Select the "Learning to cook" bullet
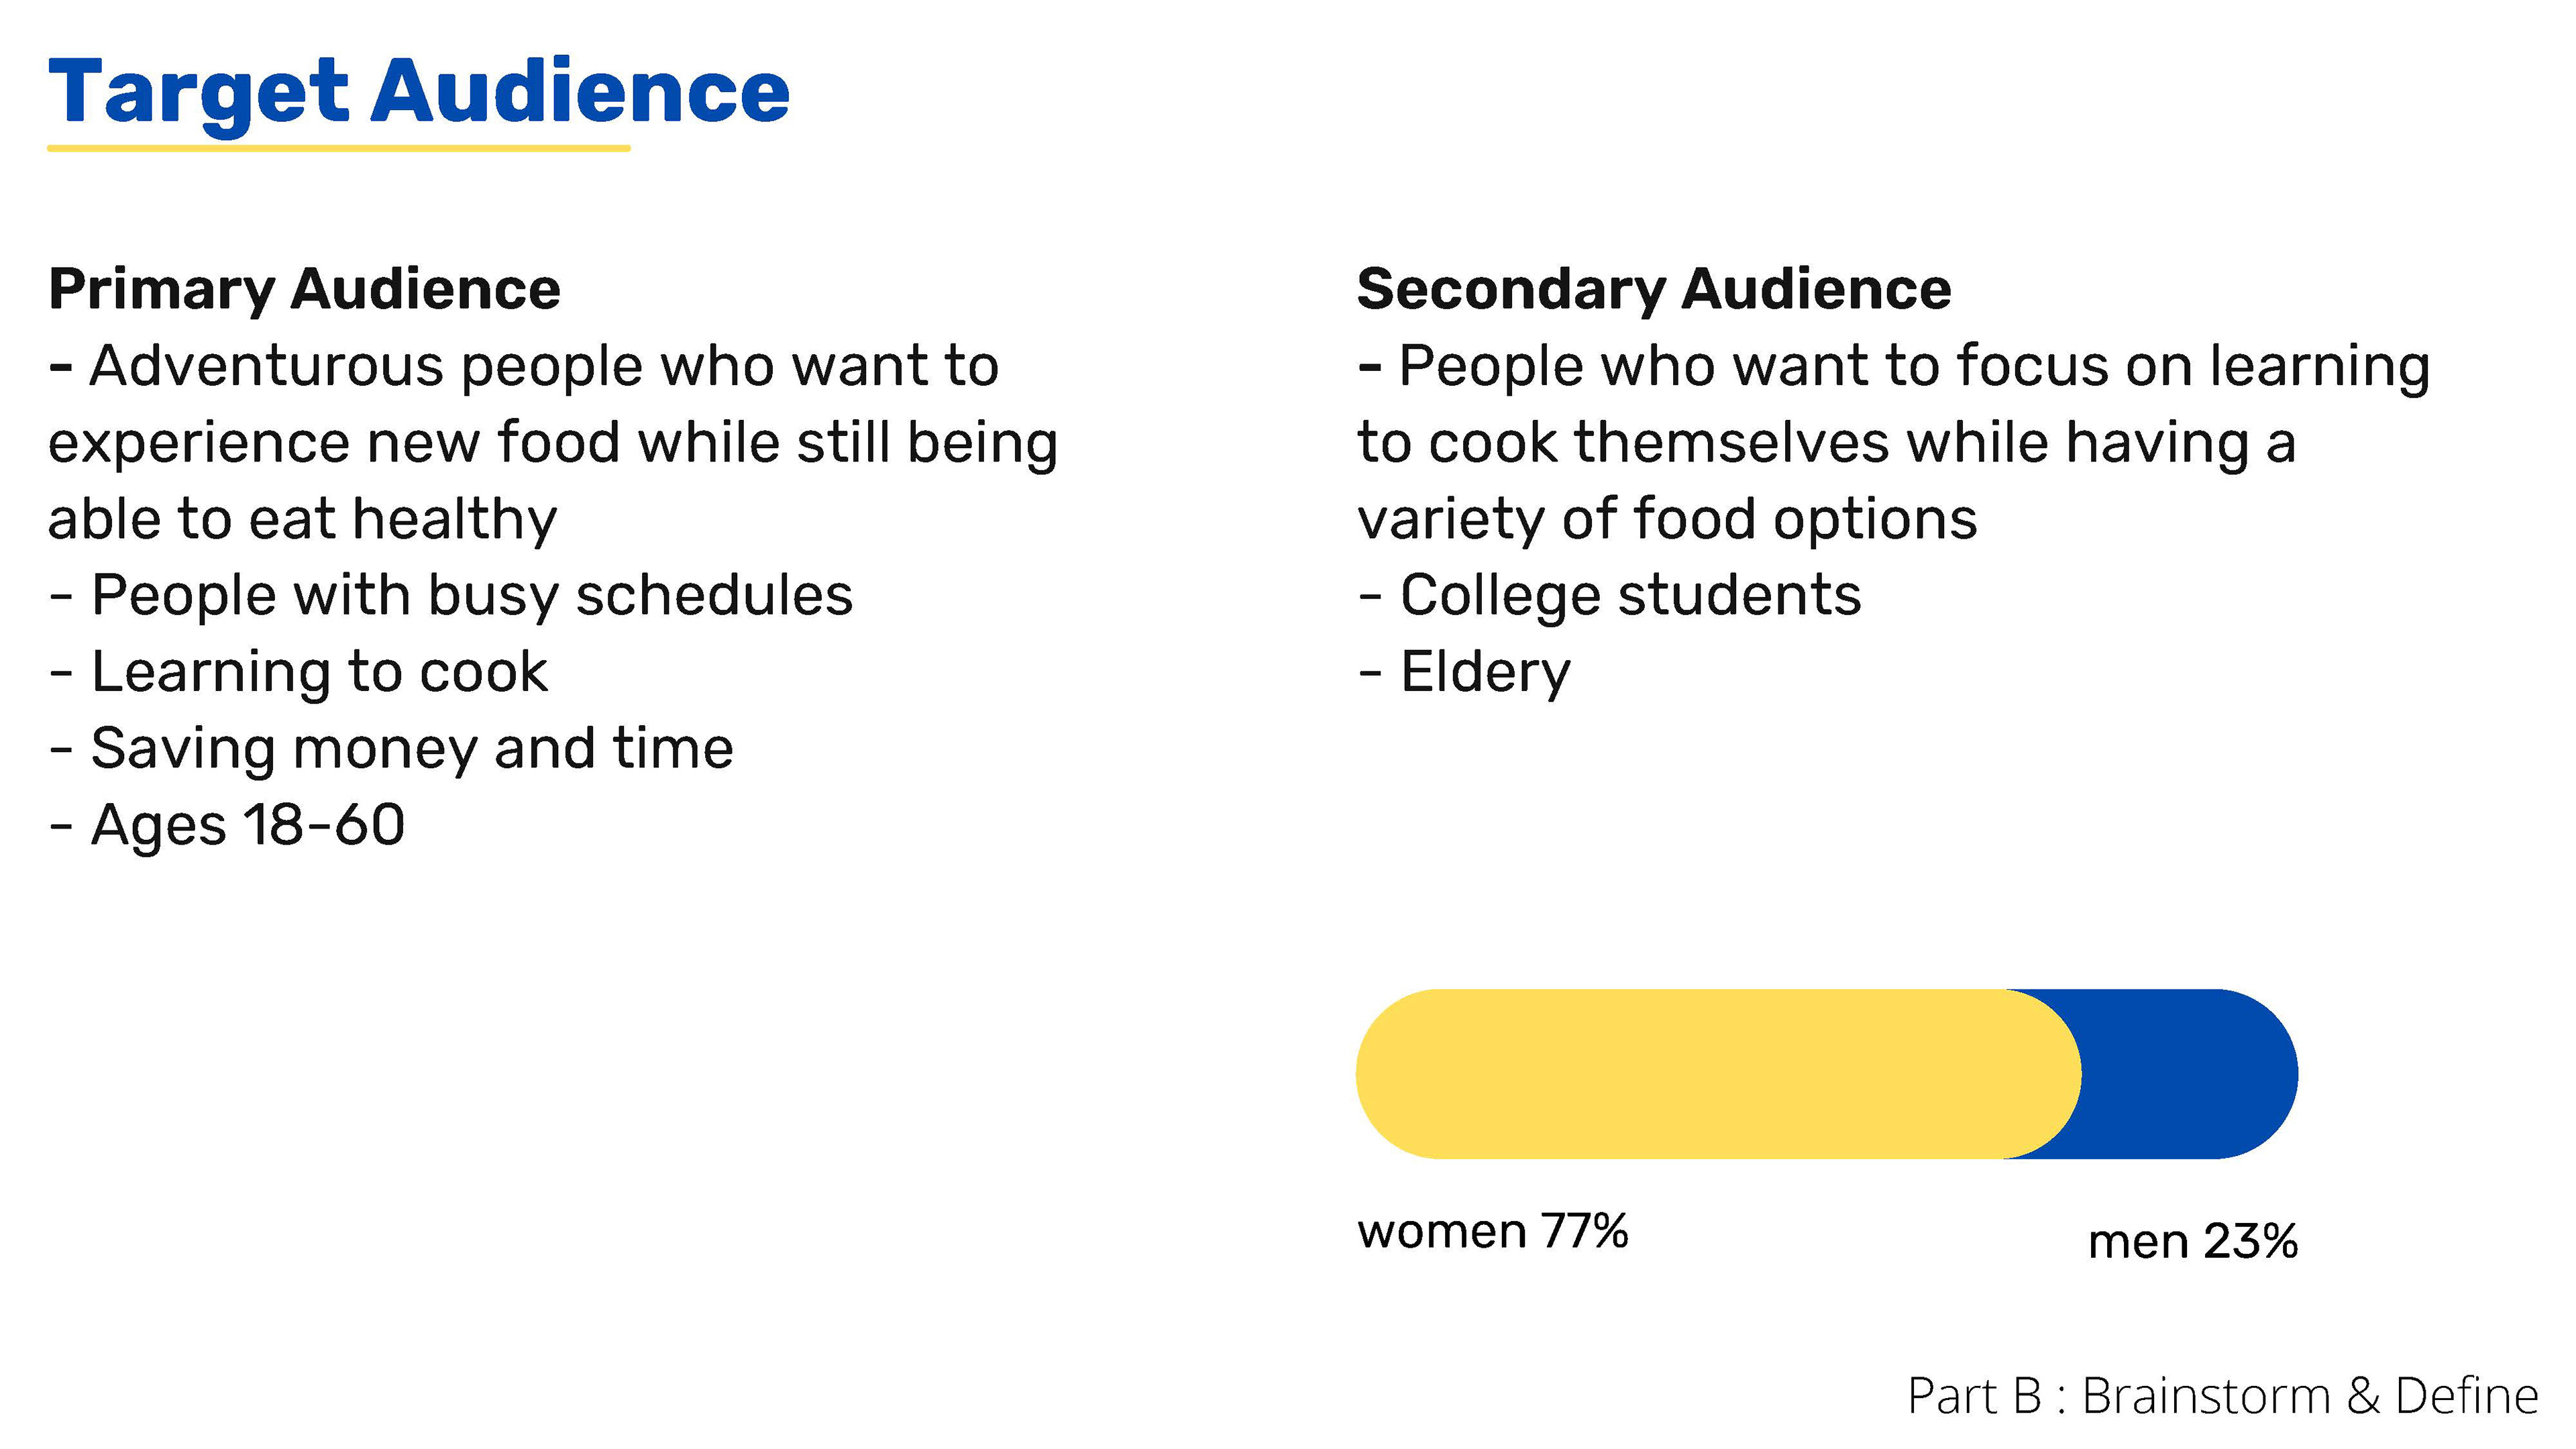The height and width of the screenshot is (1449, 2576). [x=318, y=672]
